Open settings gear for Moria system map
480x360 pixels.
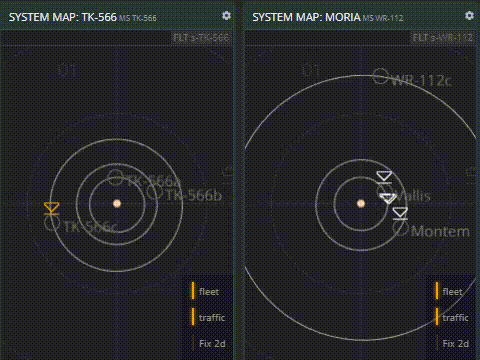click(x=469, y=16)
